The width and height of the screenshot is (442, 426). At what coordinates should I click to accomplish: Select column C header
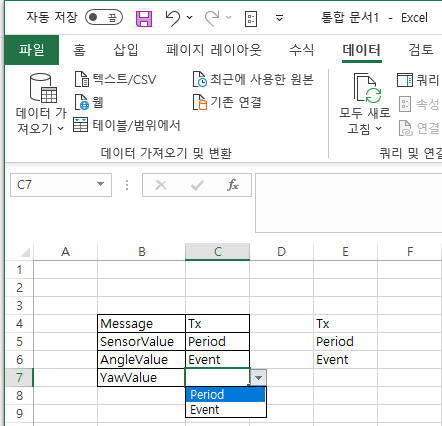pyautogui.click(x=218, y=252)
